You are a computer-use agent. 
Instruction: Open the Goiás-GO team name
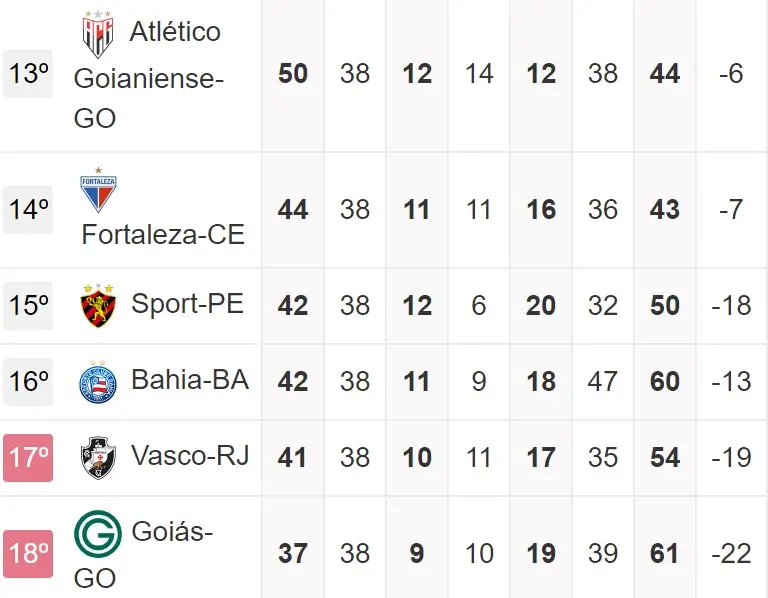pos(171,533)
